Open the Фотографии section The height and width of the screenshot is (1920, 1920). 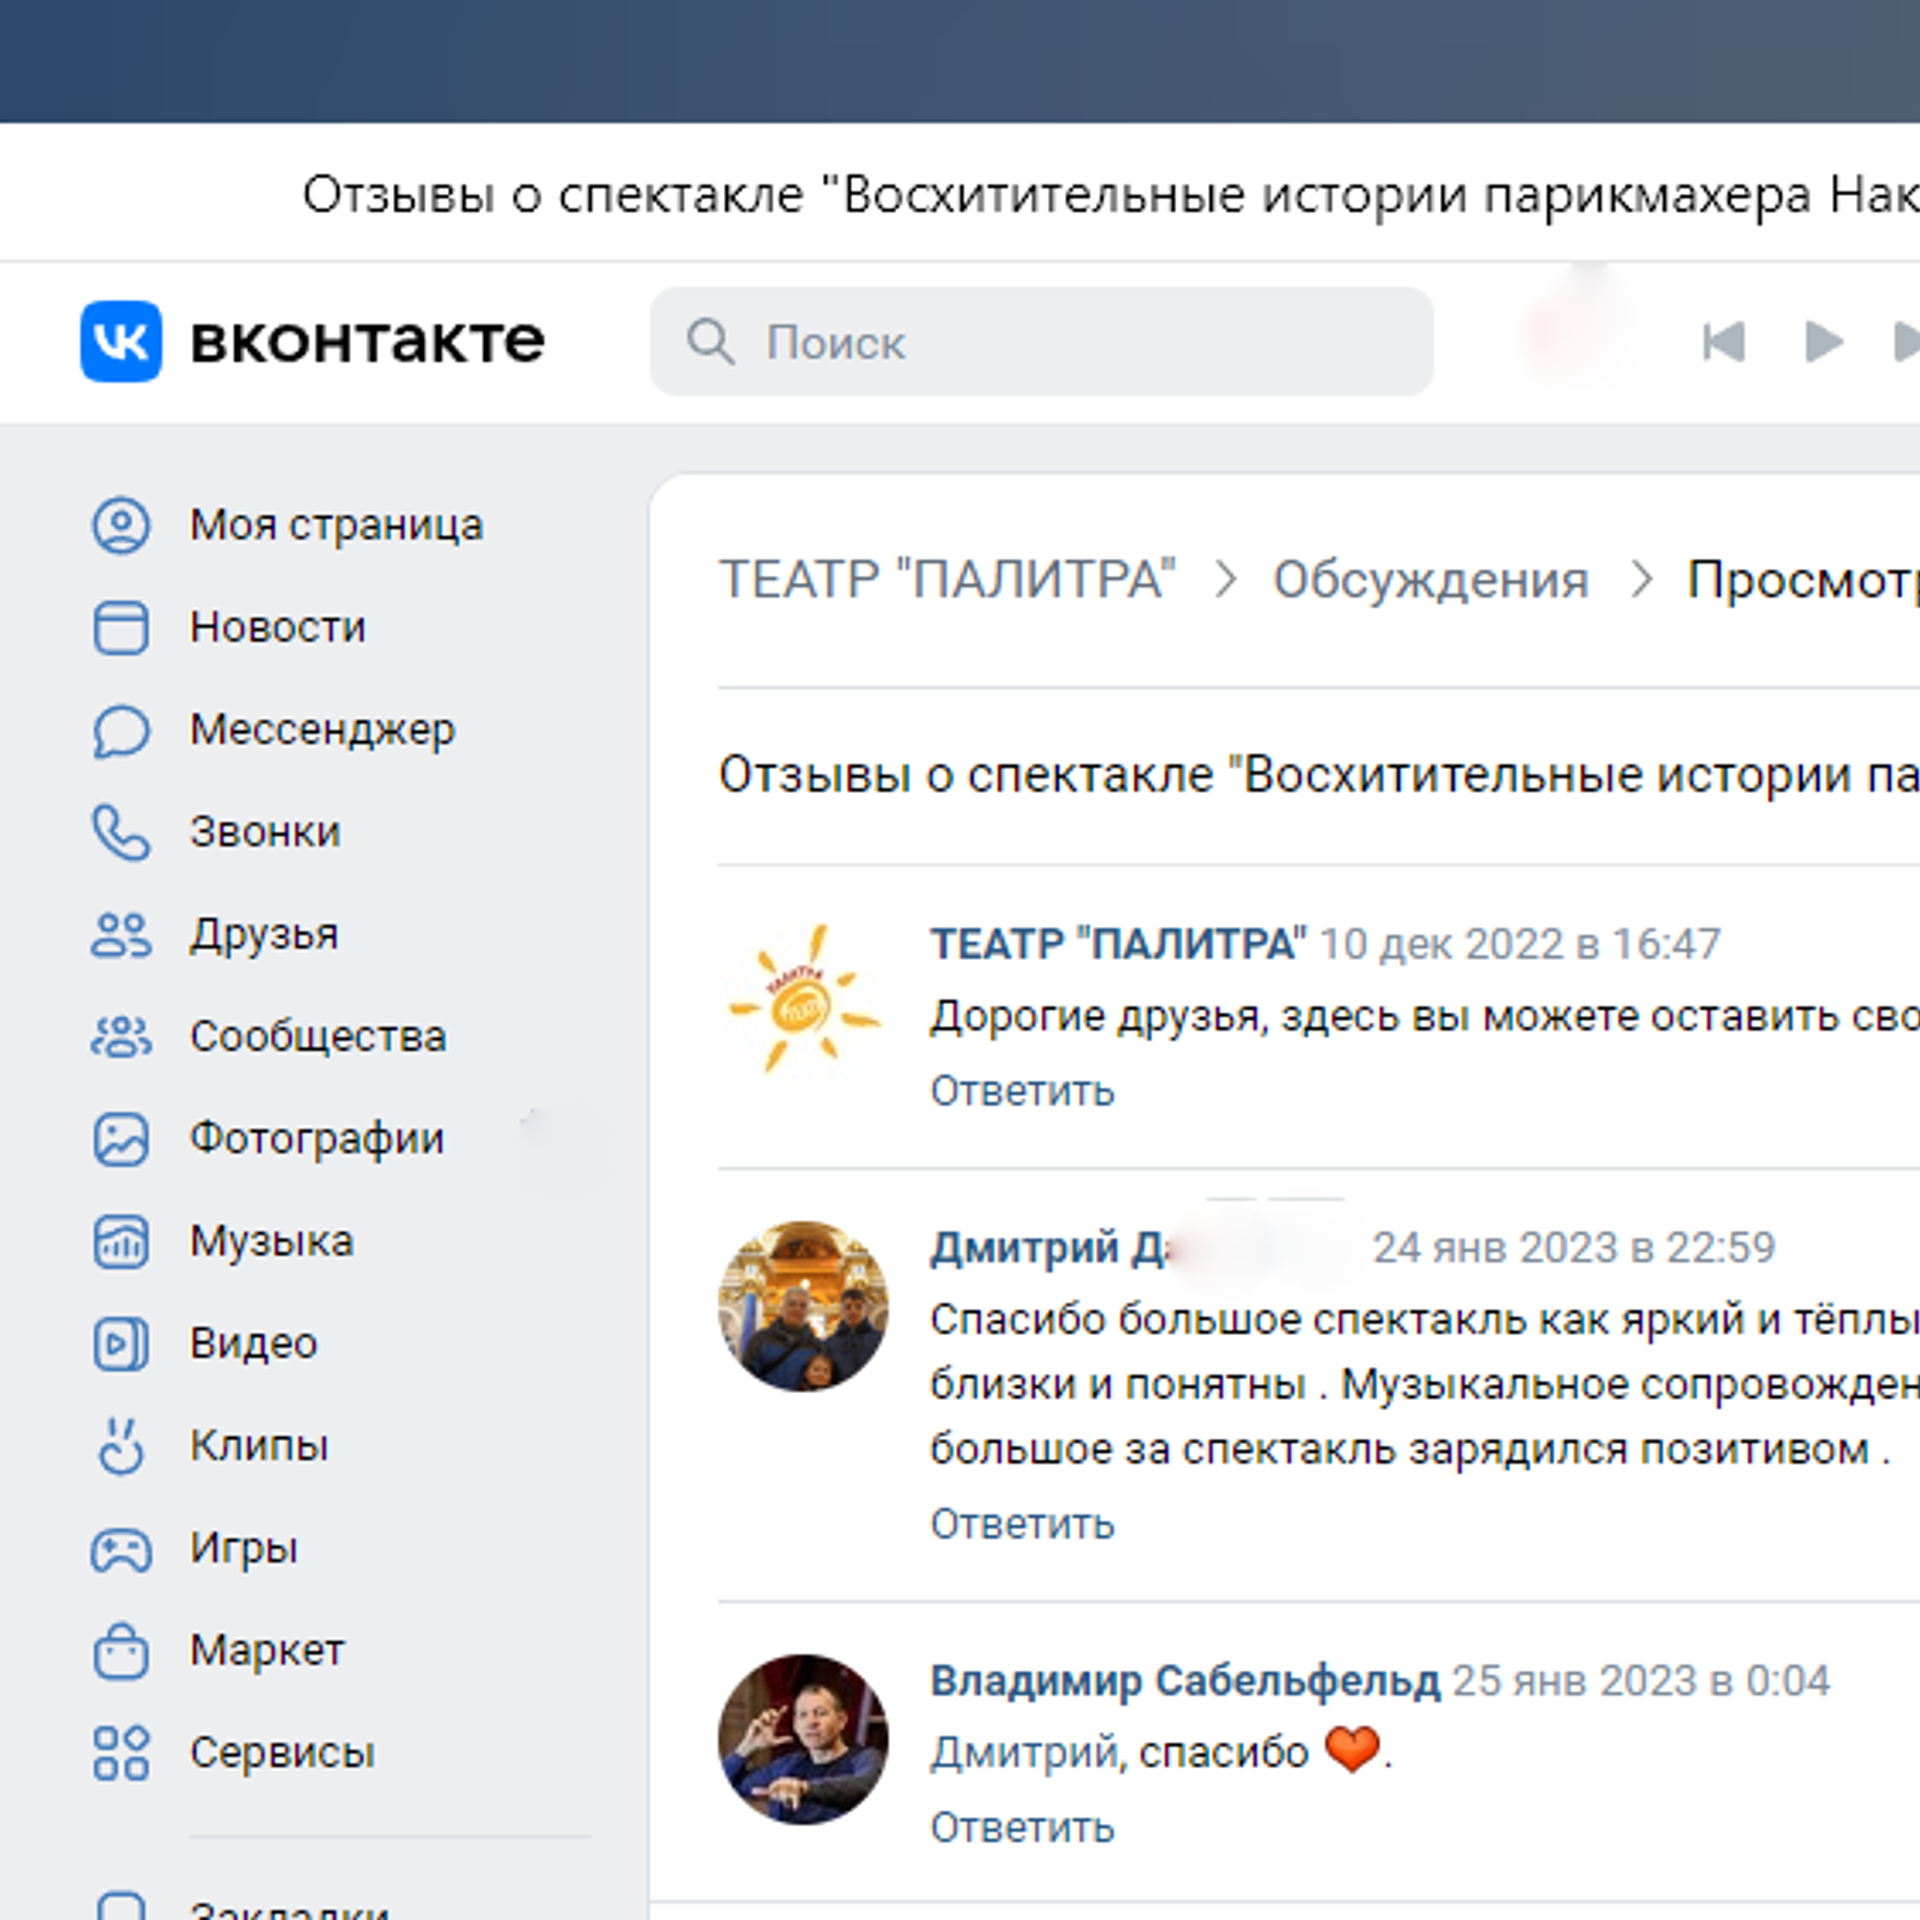pos(315,1140)
